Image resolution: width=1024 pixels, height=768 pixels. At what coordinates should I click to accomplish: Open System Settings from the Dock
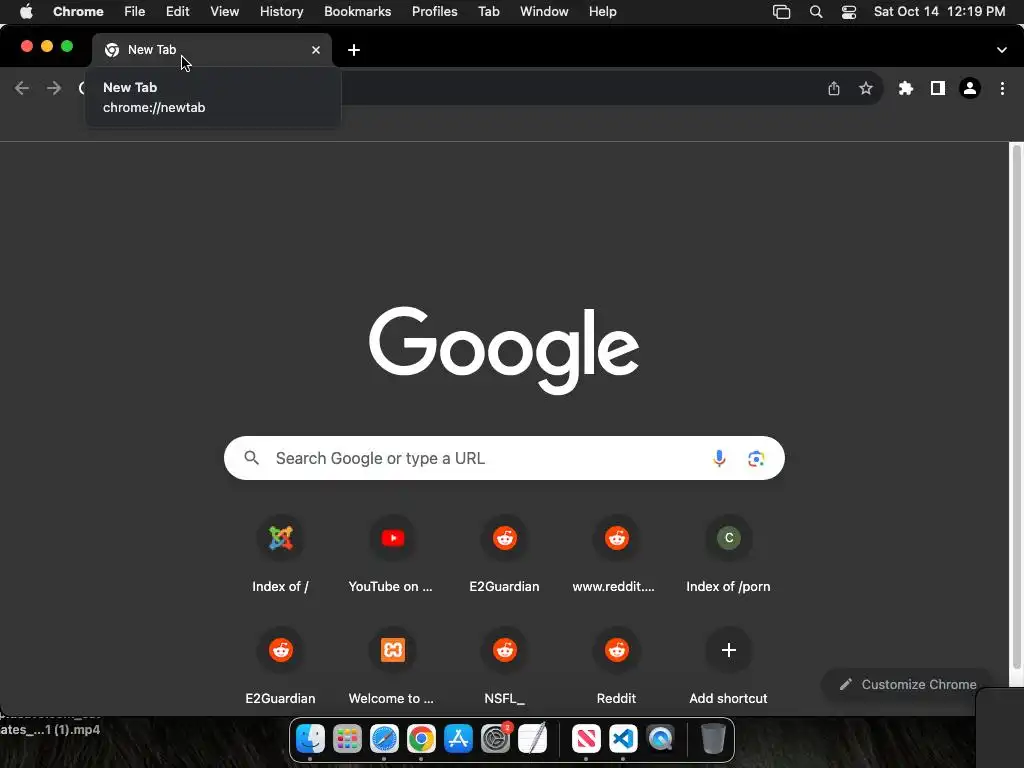495,739
